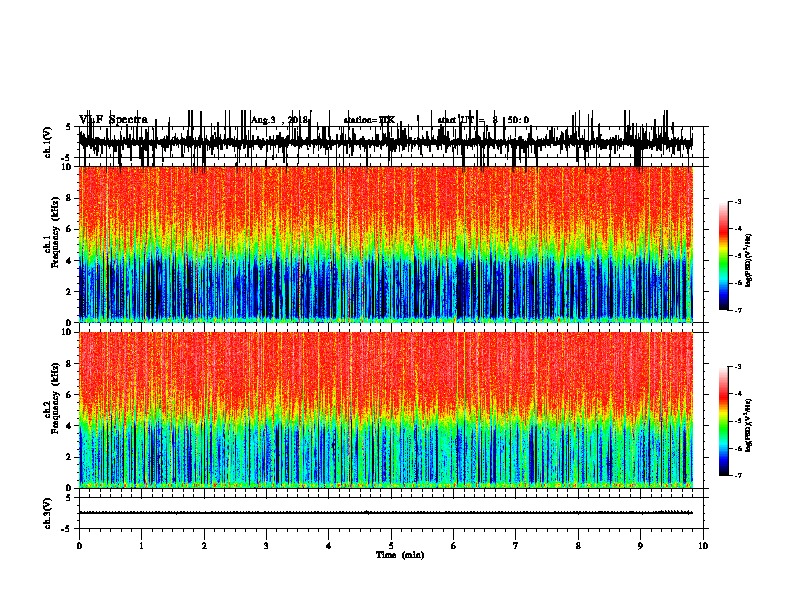This screenshot has width=792, height=612.
Task: Click the 'station=' header label
Action: point(361,120)
